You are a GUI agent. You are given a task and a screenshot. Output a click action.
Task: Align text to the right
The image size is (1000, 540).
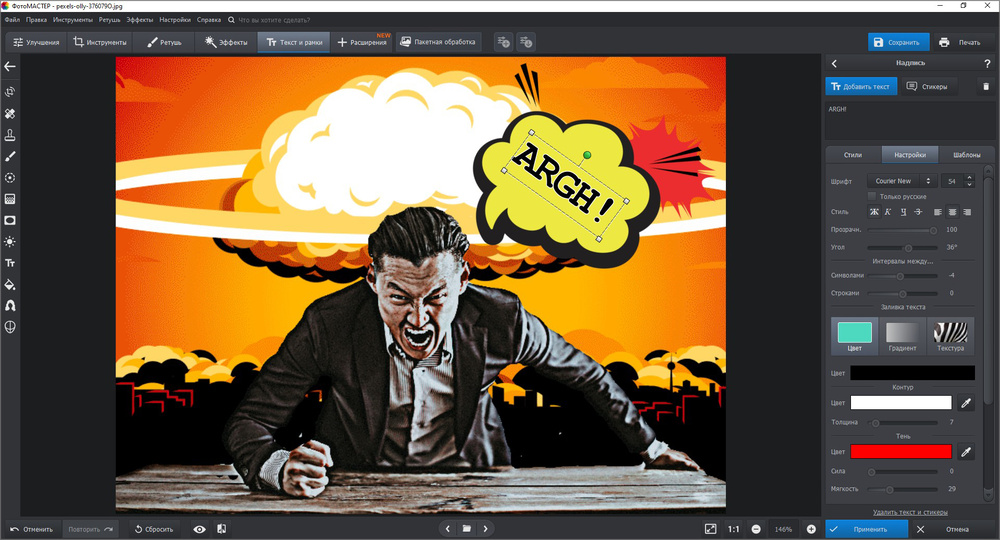tap(967, 212)
